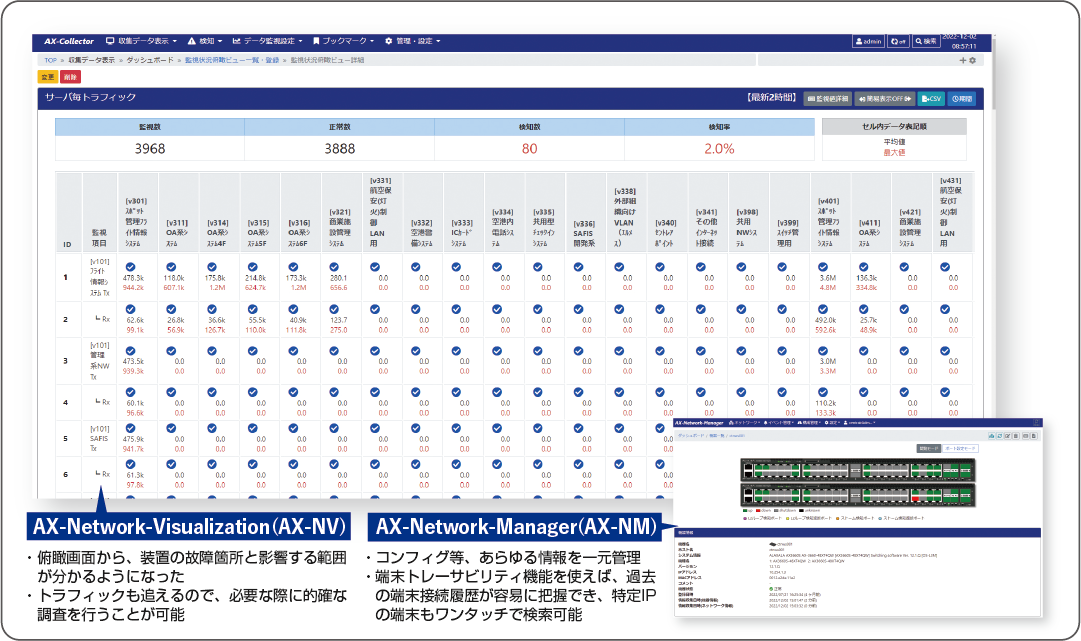Open the ネットワーク dropdown in AX-Network-Manager
The image size is (1081, 641).
tap(744, 423)
